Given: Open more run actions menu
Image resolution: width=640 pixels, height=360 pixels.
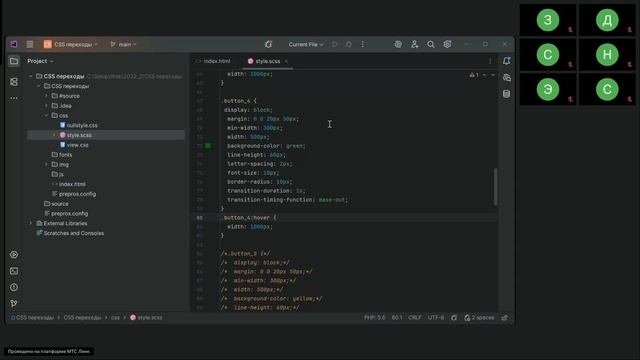Looking at the screenshot, I should pos(362,44).
